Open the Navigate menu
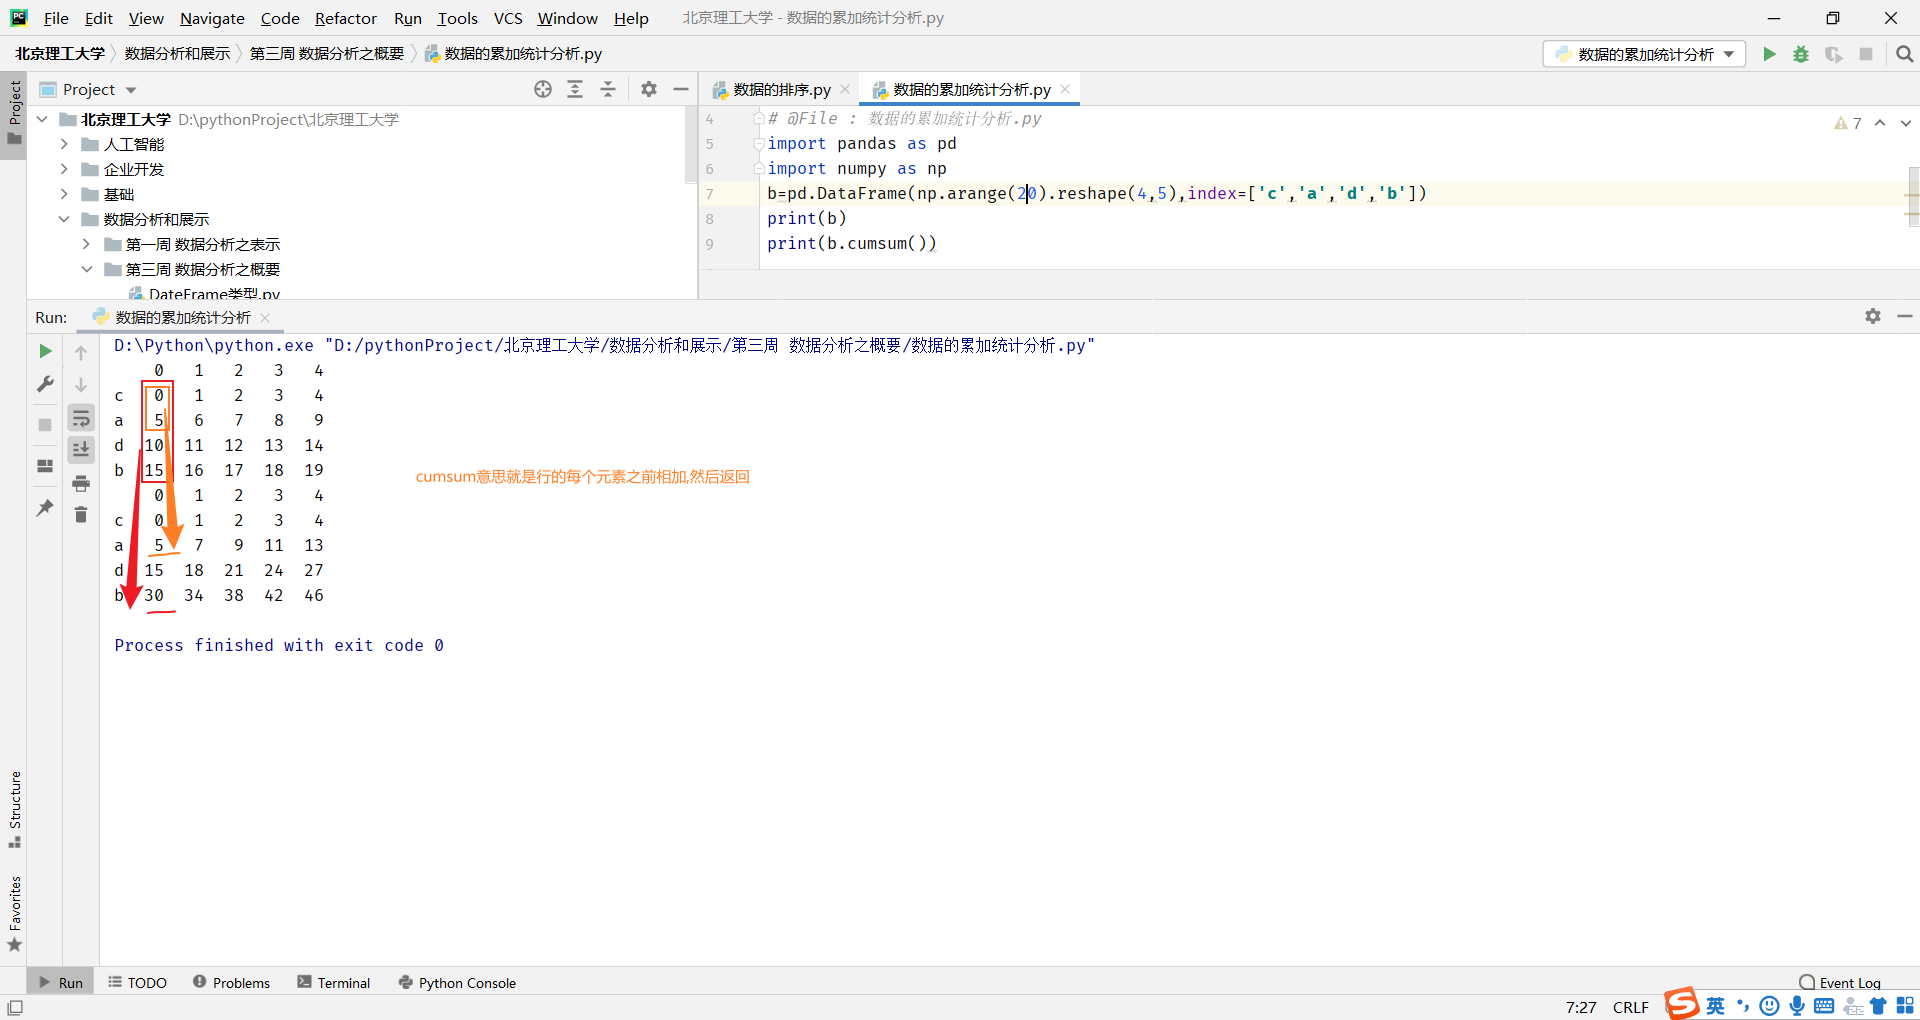Image resolution: width=1920 pixels, height=1020 pixels. pos(212,18)
